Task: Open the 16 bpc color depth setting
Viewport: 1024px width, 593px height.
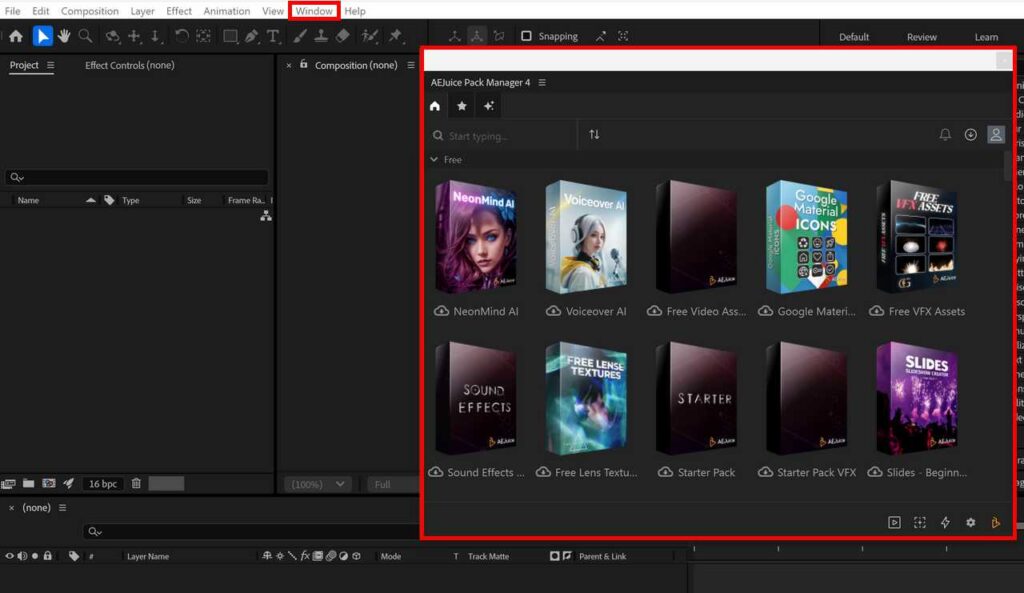Action: click(103, 484)
